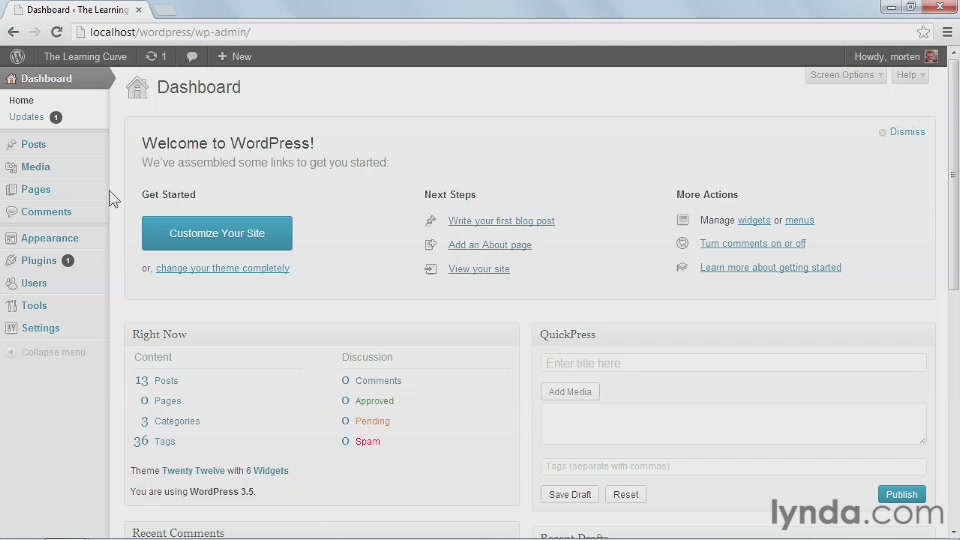The width and height of the screenshot is (960, 540).
Task: Click the Settings icon in sidebar
Action: pos(11,328)
